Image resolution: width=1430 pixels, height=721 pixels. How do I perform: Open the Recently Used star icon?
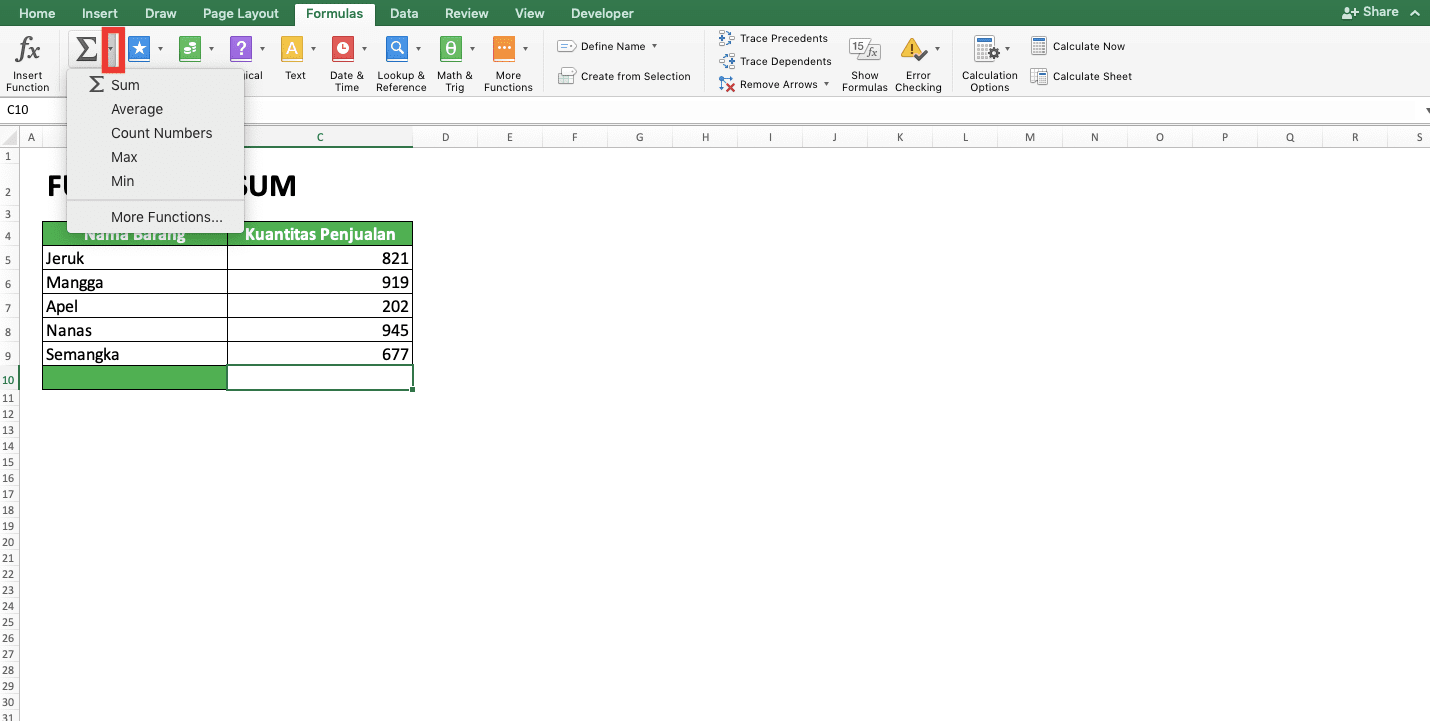coord(139,48)
